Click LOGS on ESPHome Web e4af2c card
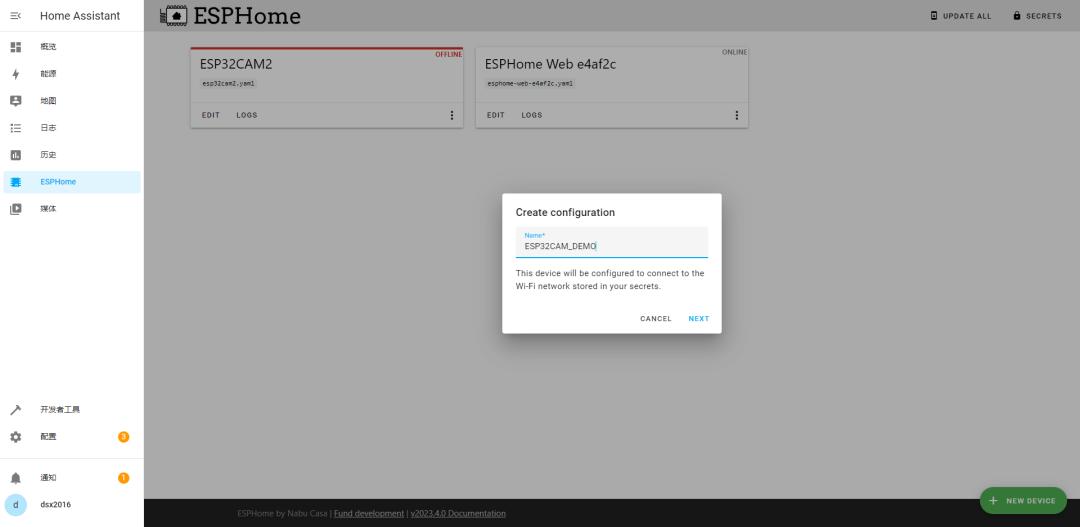The image size is (1080, 527). 532,115
